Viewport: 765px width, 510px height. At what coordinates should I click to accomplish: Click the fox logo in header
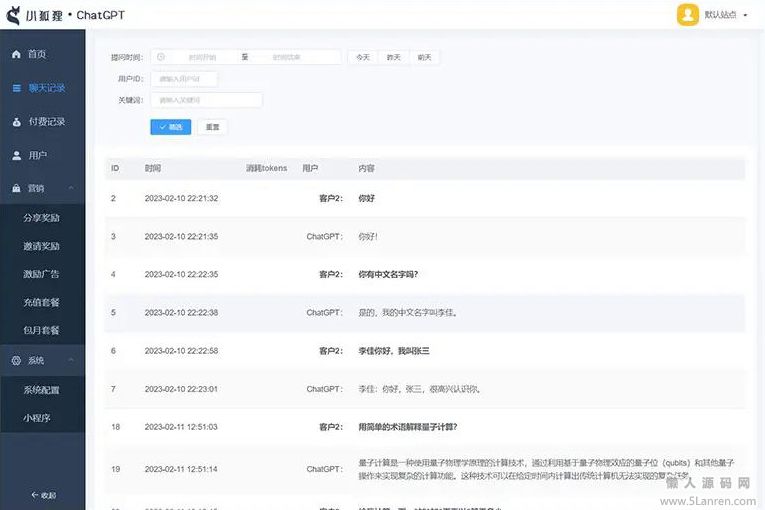(15, 16)
